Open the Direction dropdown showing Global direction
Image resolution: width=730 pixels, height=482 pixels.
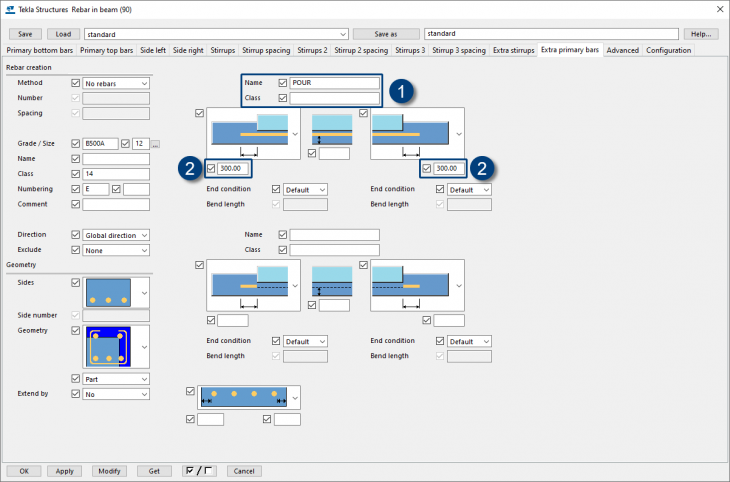(116, 235)
